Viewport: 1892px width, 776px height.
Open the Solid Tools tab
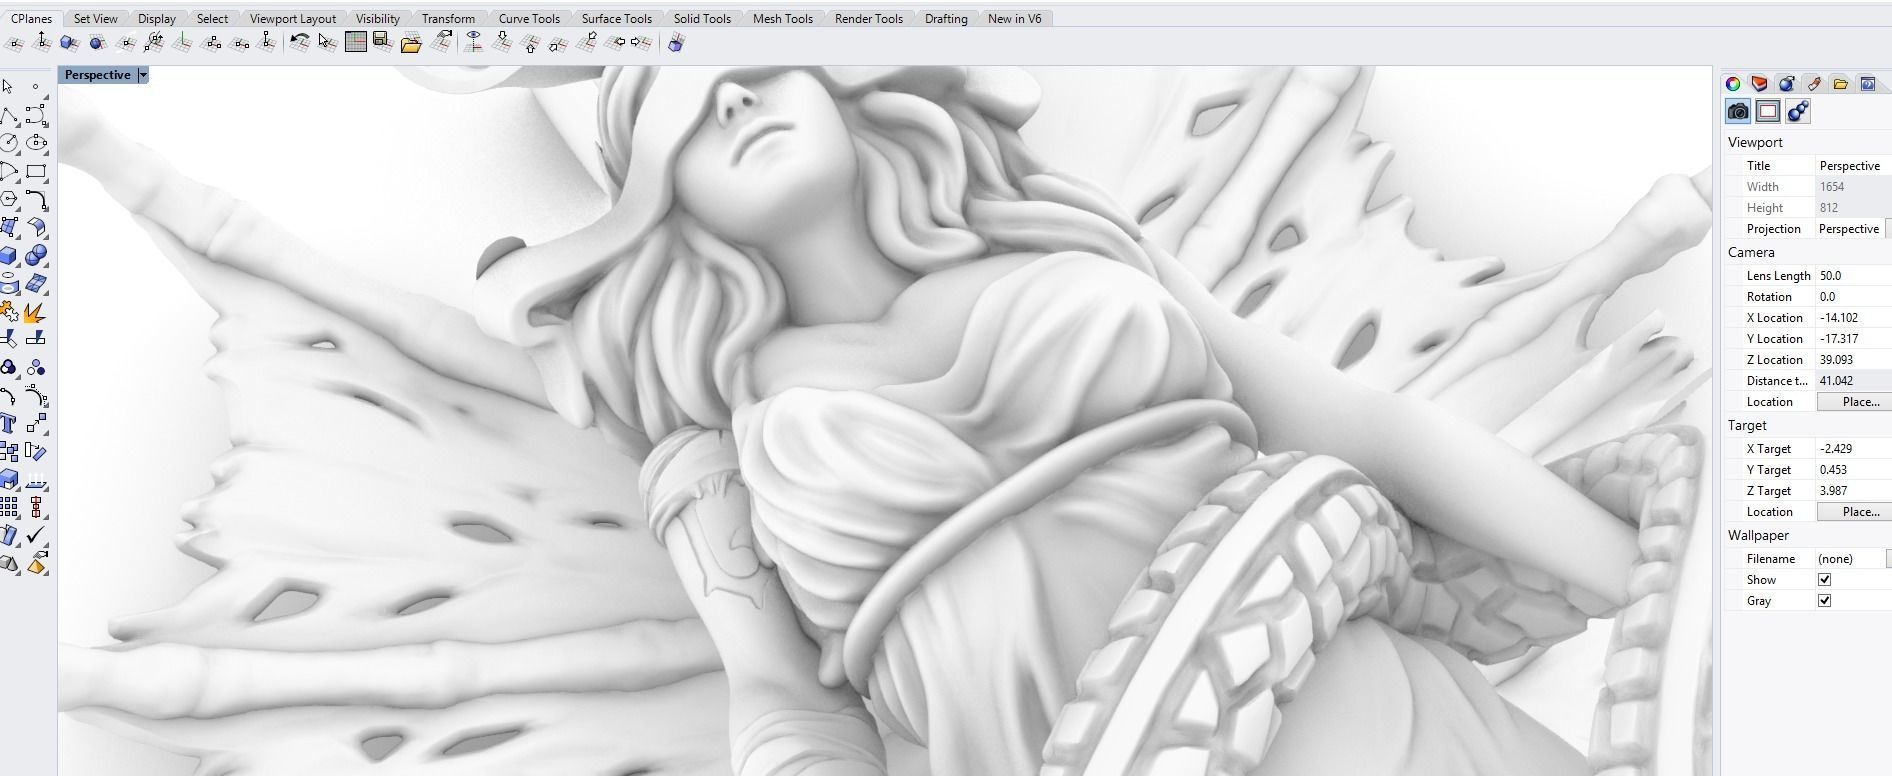pyautogui.click(x=702, y=18)
